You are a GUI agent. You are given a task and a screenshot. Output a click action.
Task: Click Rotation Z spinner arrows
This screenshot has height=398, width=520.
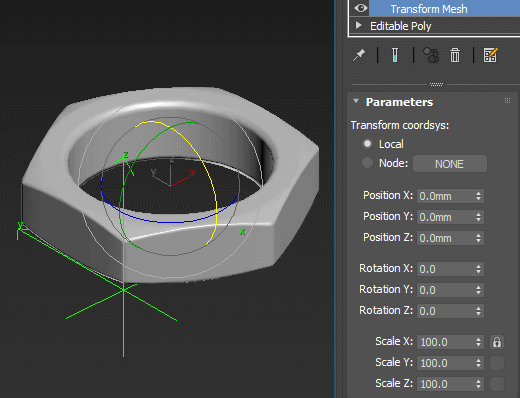click(478, 311)
